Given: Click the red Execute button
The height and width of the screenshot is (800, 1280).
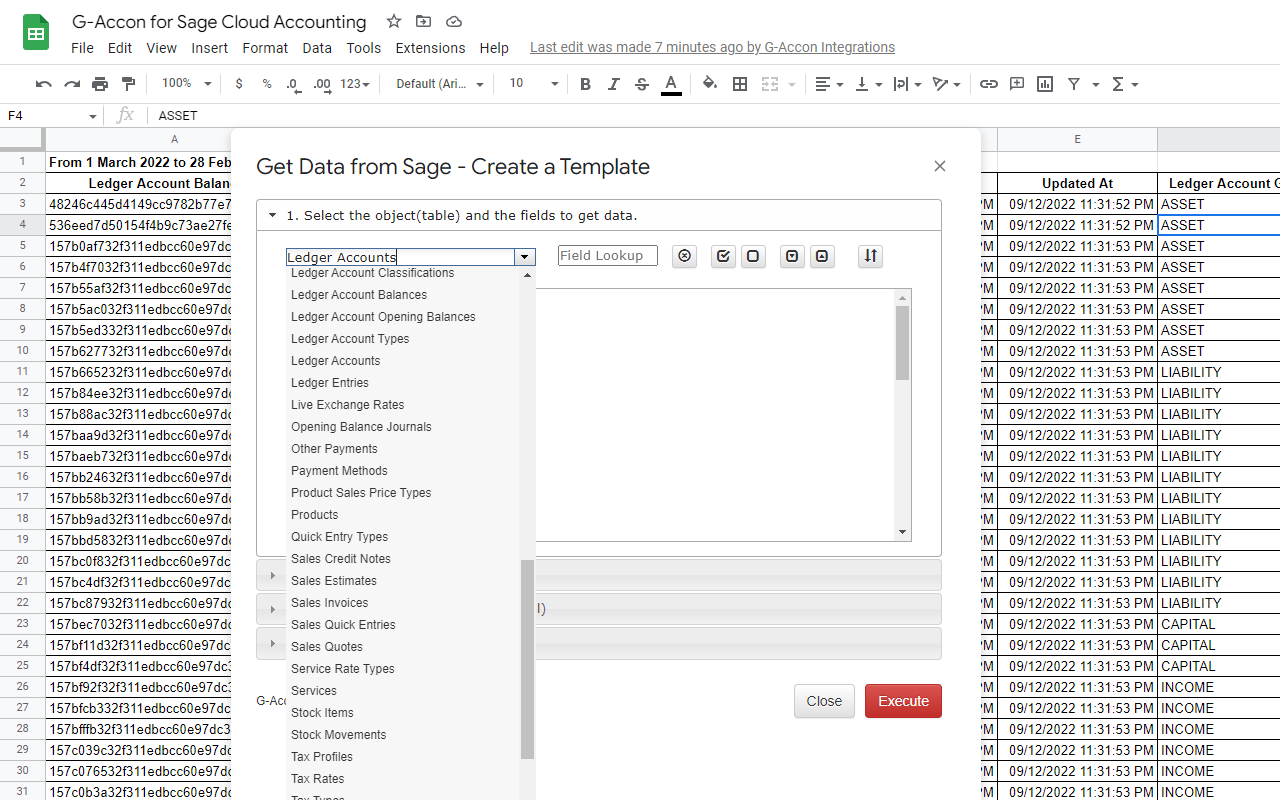Looking at the screenshot, I should click(x=903, y=701).
